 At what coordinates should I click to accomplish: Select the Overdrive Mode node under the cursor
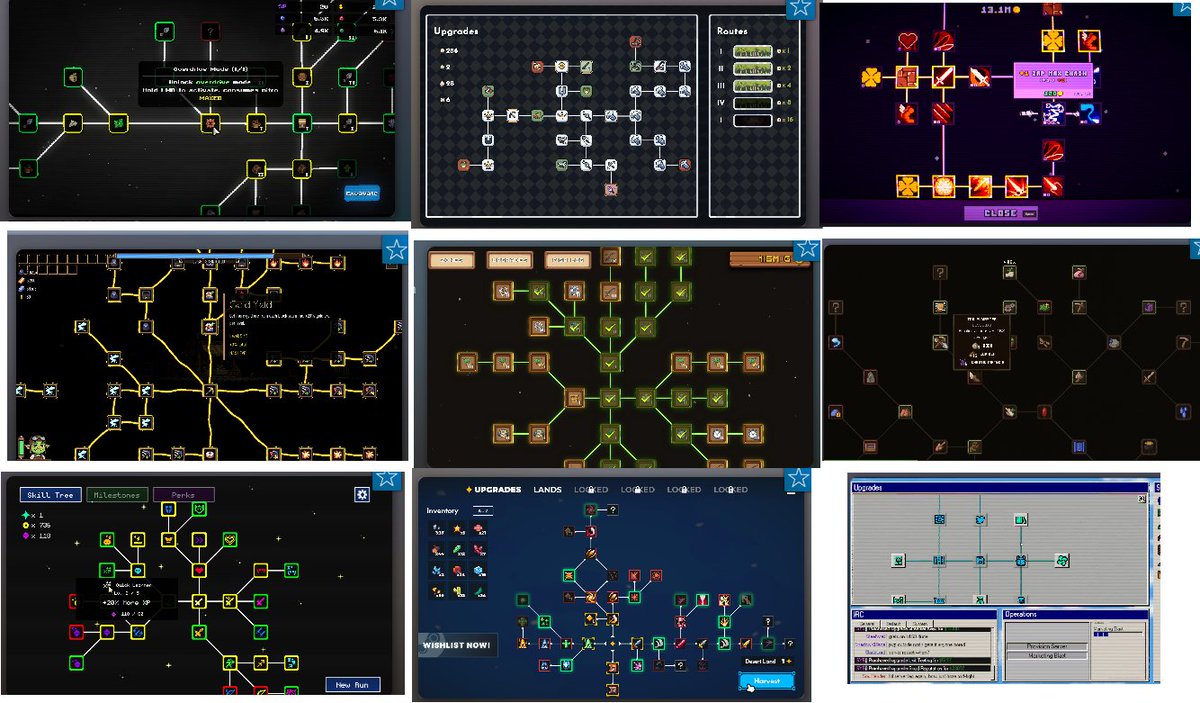[211, 123]
